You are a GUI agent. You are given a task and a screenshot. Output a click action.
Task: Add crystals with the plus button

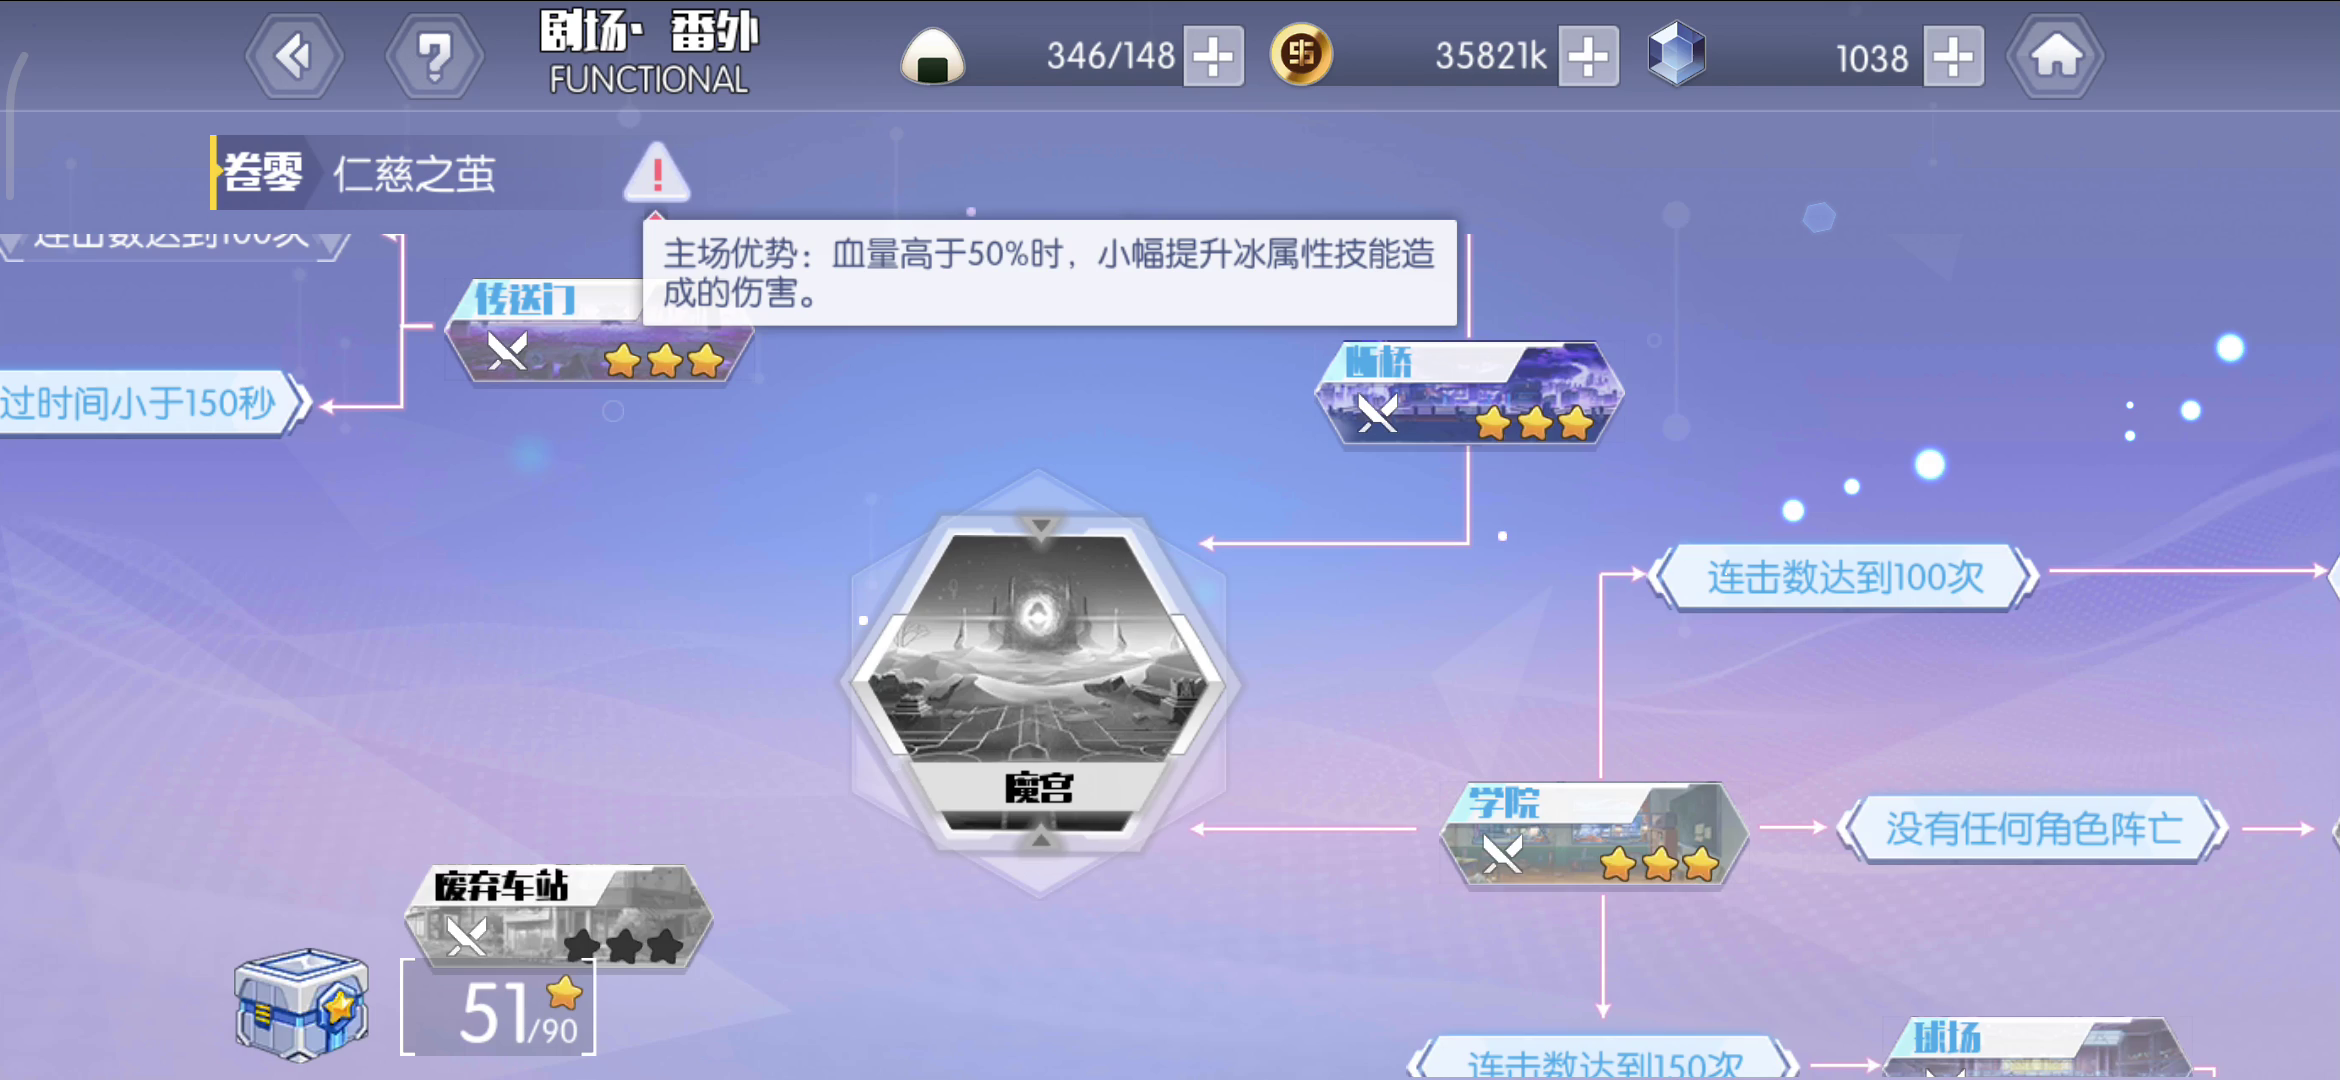[x=1953, y=56]
